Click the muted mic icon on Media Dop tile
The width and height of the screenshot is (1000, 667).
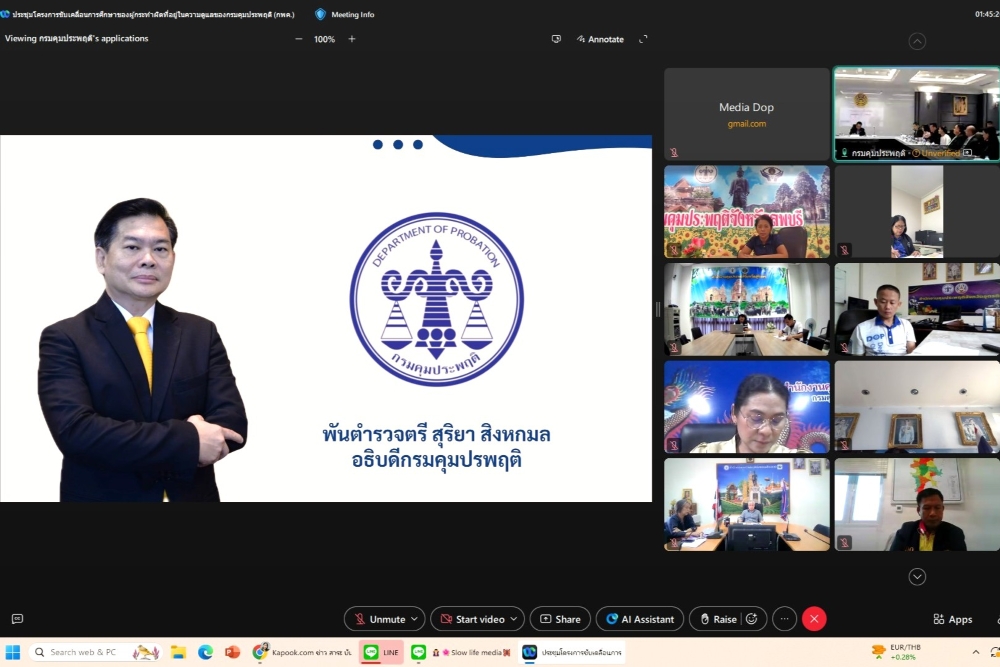coord(674,152)
